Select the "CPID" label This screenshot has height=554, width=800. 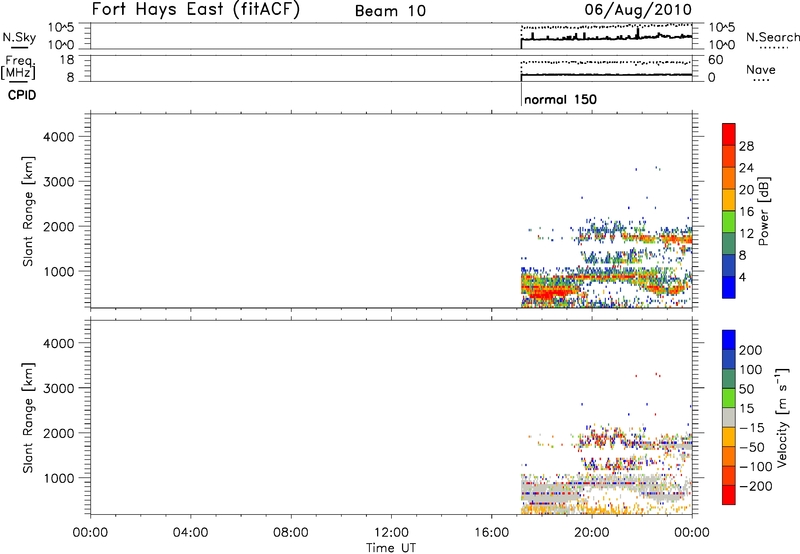(x=22, y=95)
